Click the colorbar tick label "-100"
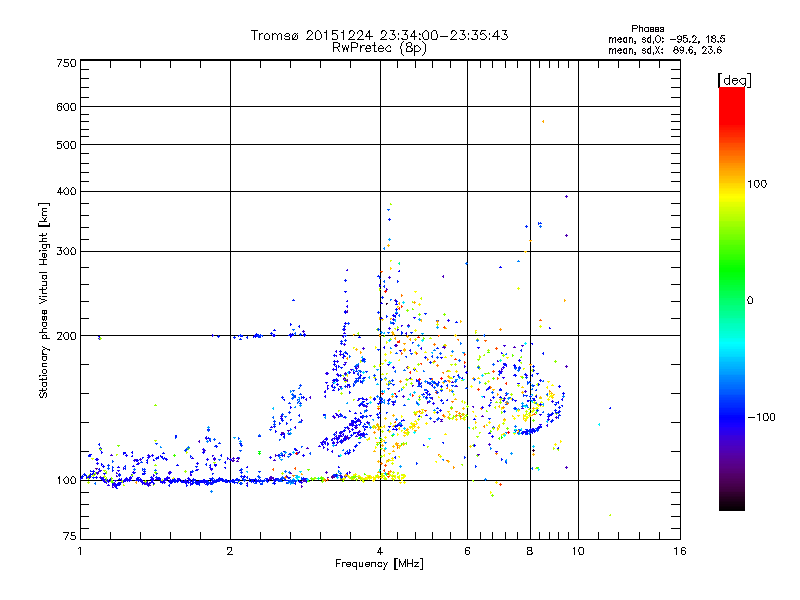800x600 pixels. 761,417
